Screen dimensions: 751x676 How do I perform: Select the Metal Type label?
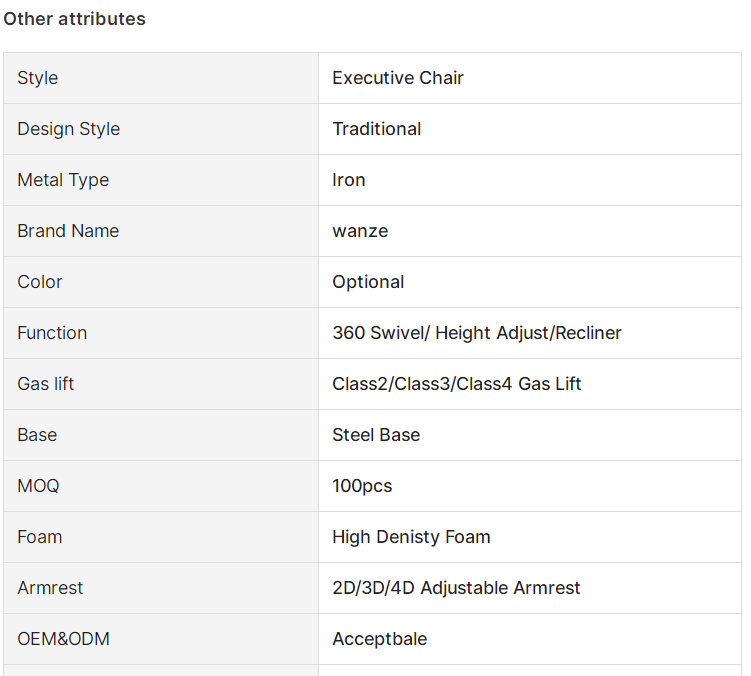pyautogui.click(x=63, y=180)
